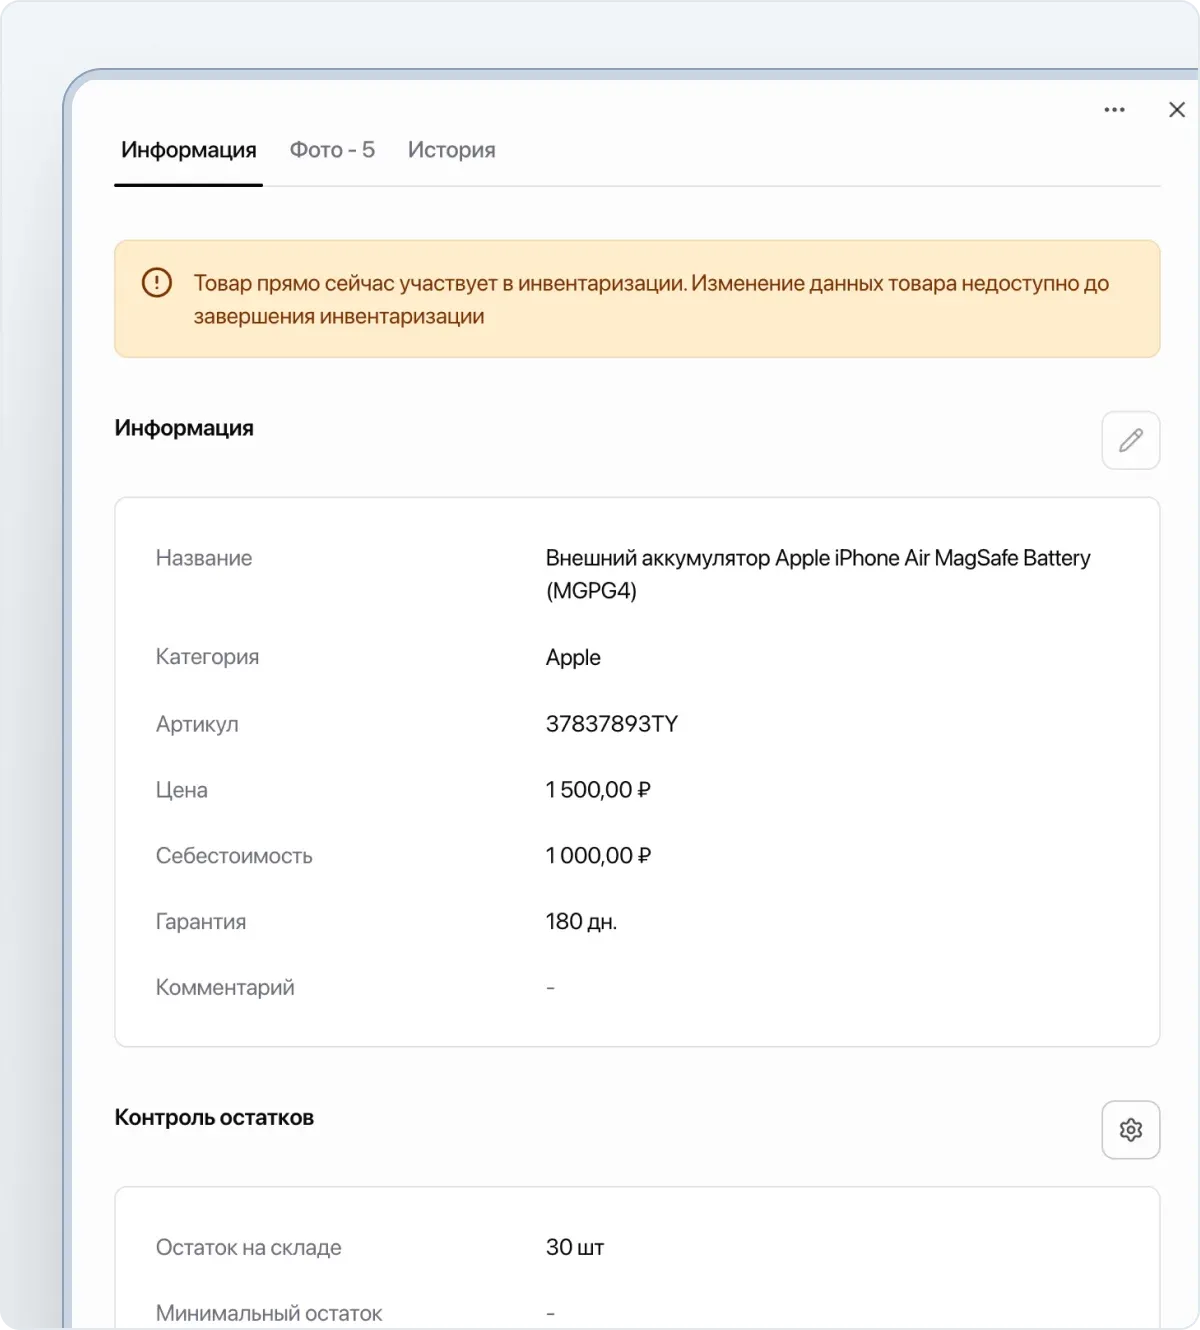The height and width of the screenshot is (1330, 1200).
Task: Open stock control settings gear icon
Action: tap(1131, 1130)
